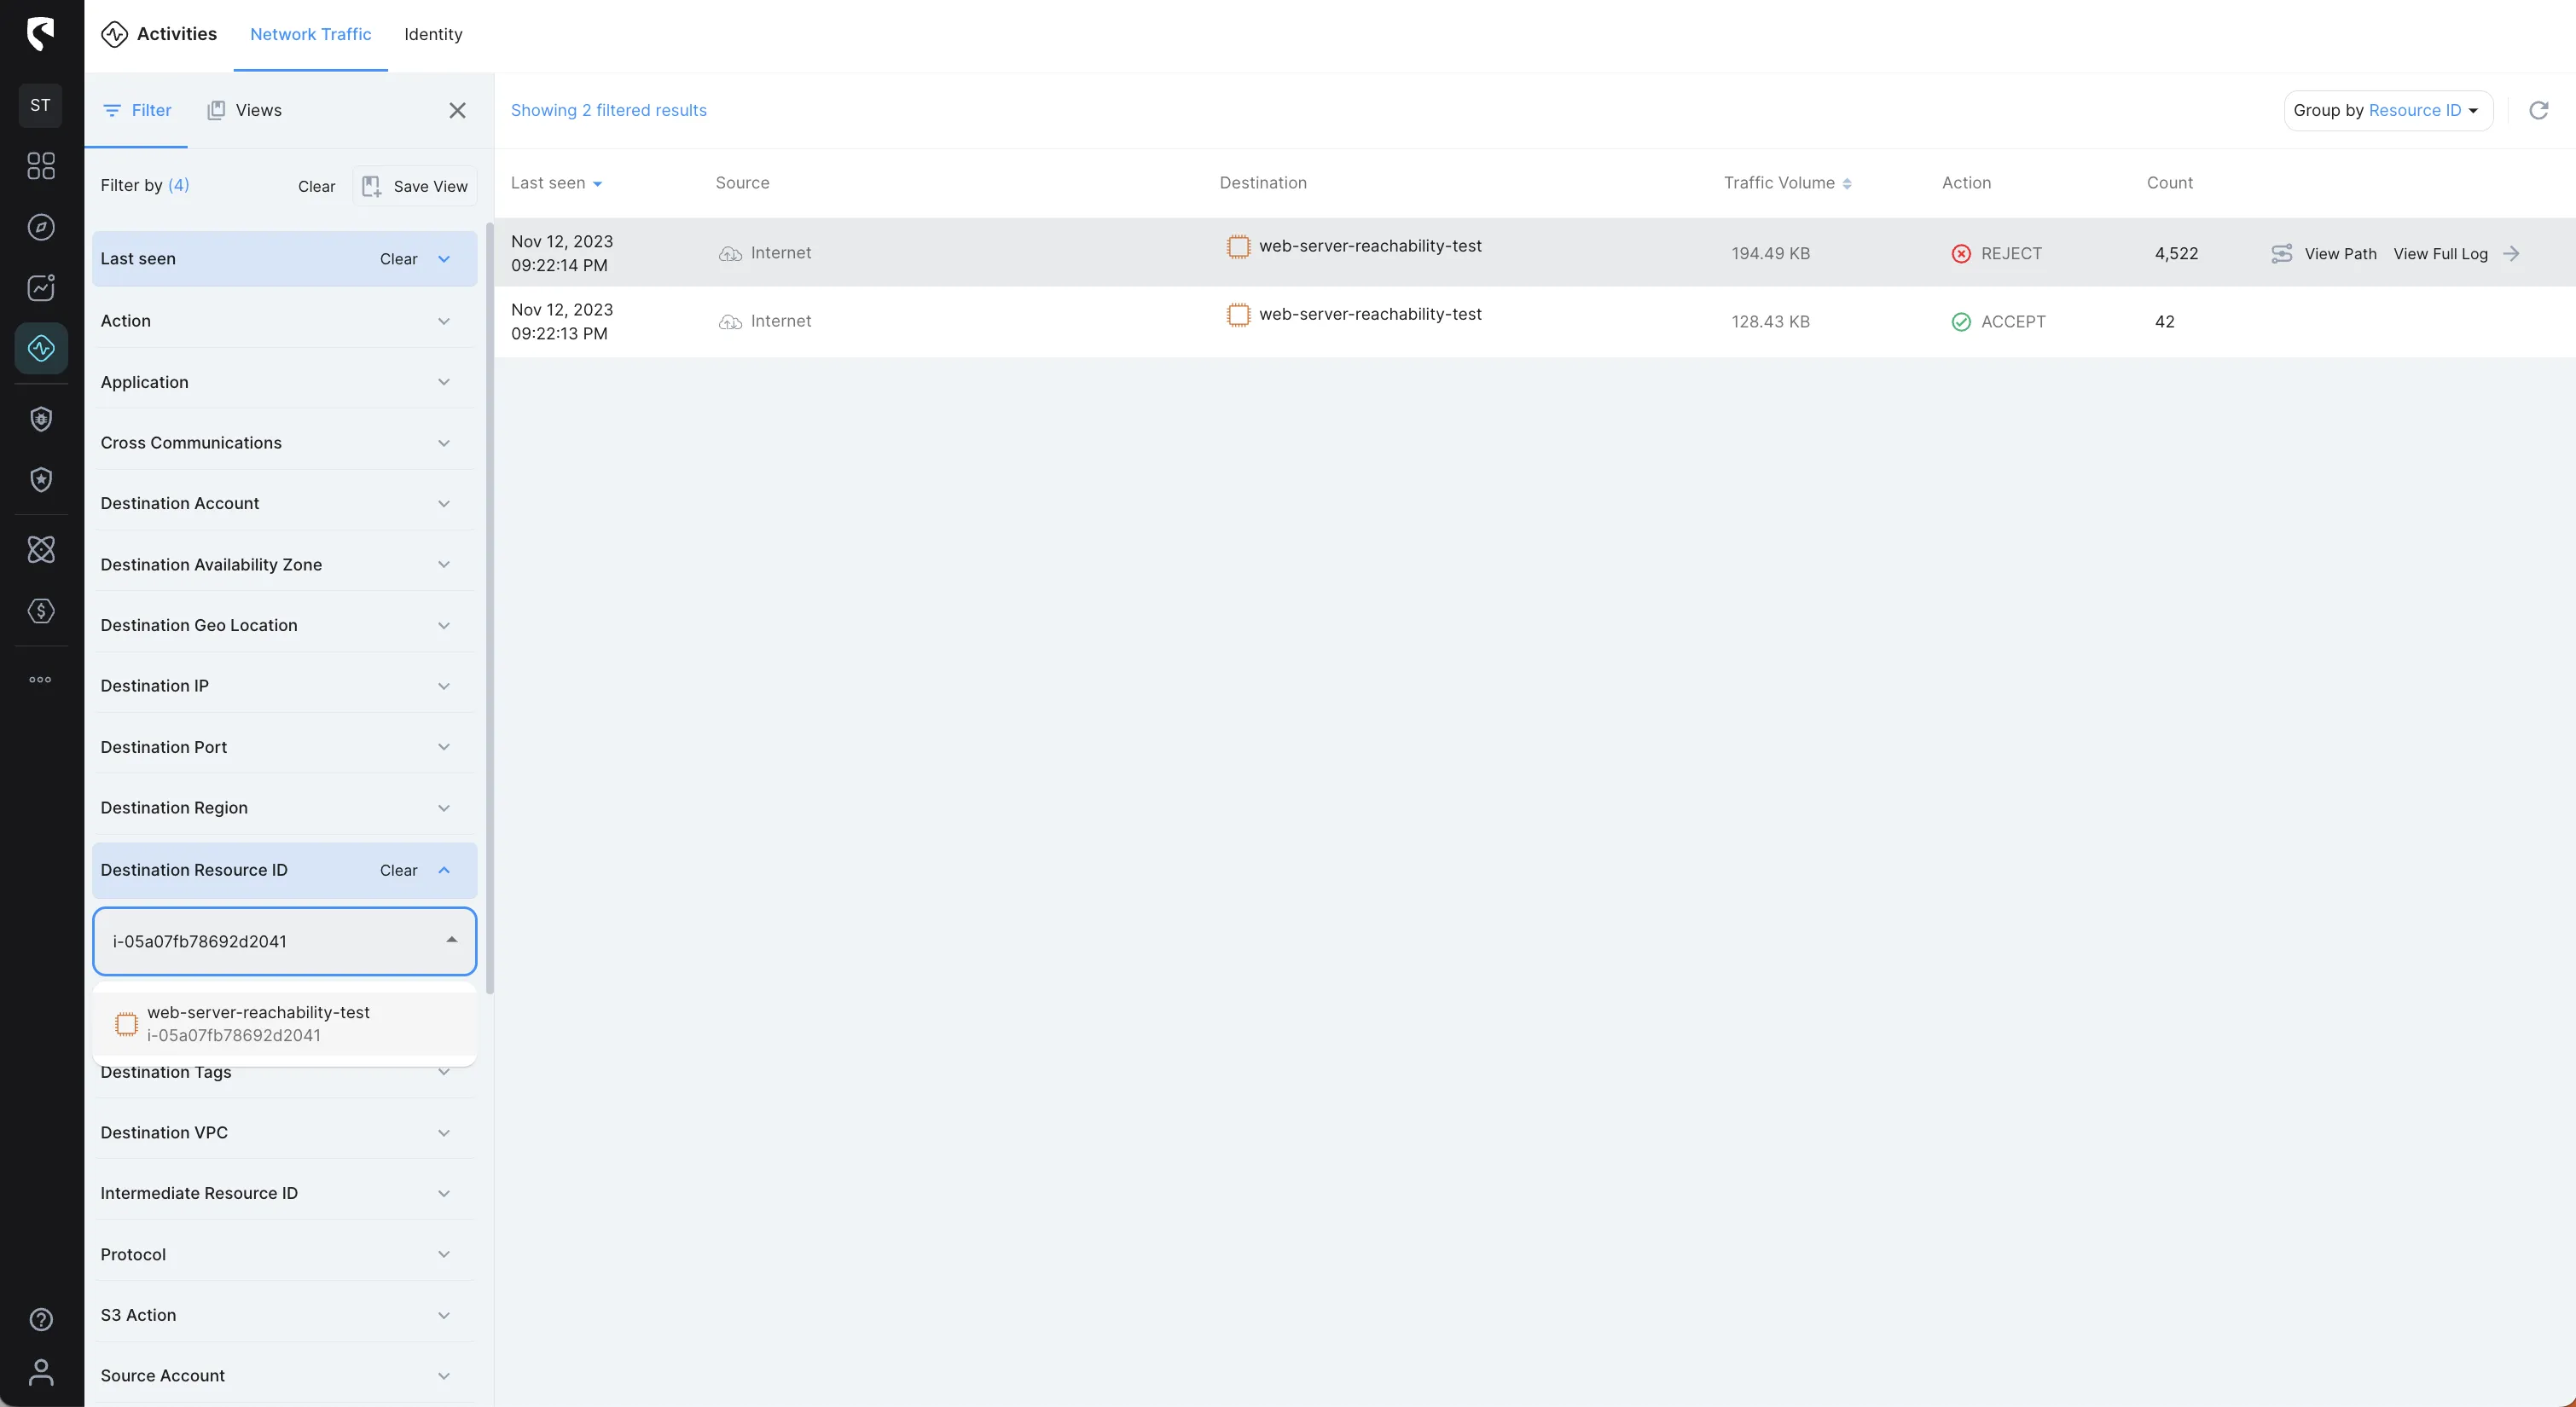Clear the Last seen filter
2576x1407 pixels.
pos(398,259)
